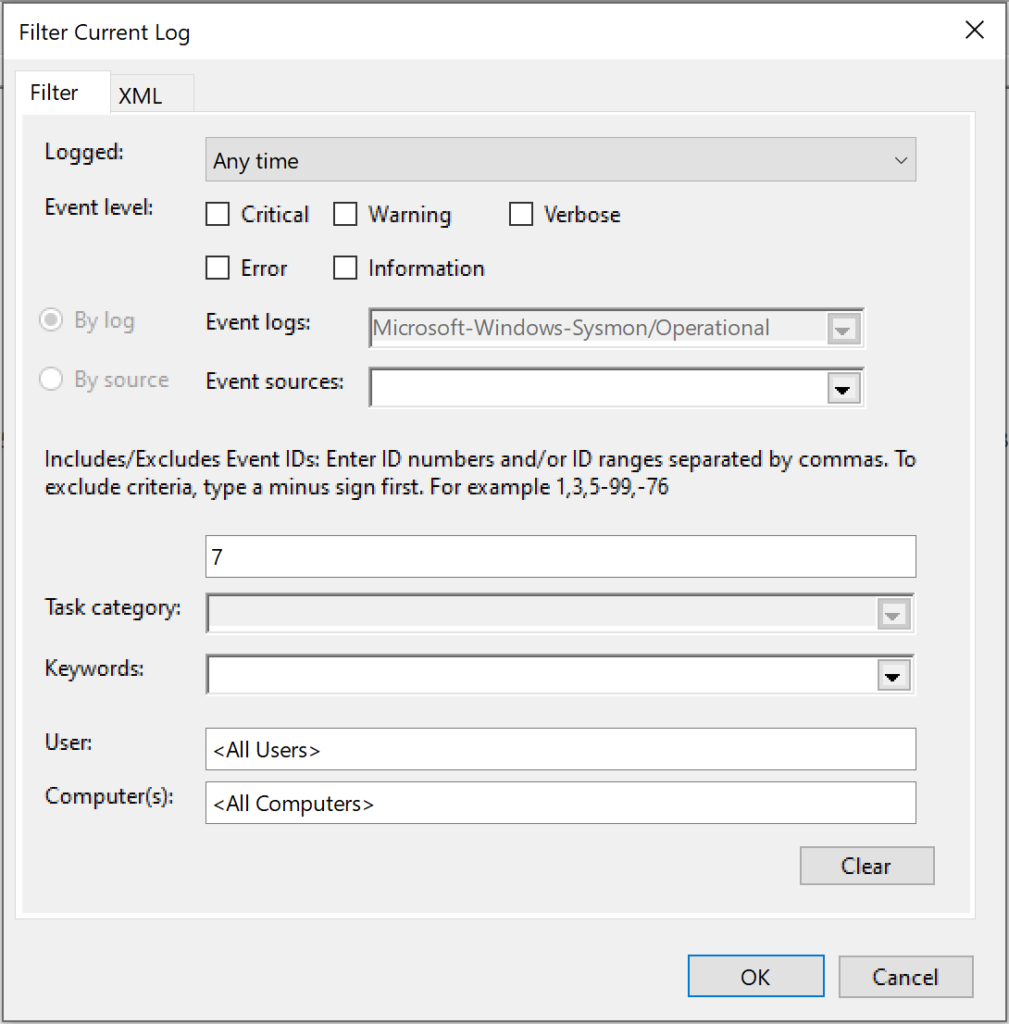Check the Warning event level box
The height and width of the screenshot is (1024, 1009).
click(x=345, y=215)
